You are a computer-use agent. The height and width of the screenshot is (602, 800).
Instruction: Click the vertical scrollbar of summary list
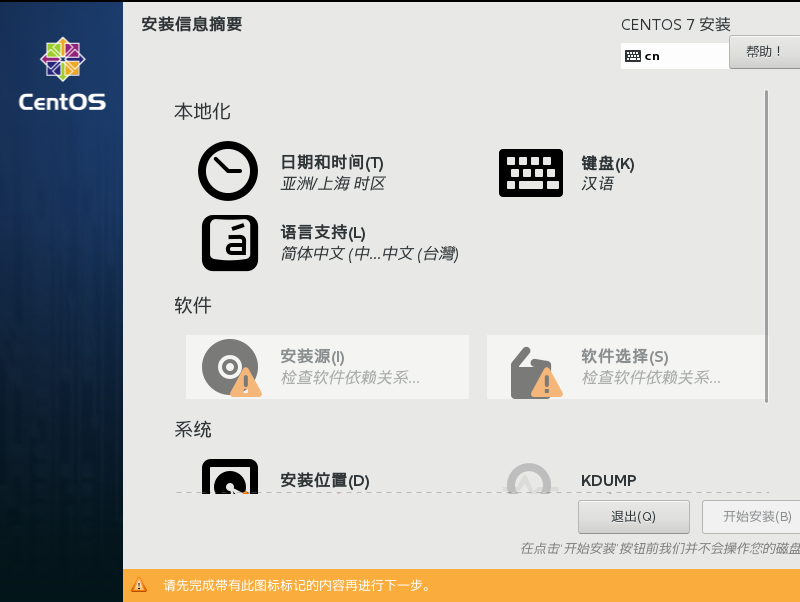[x=766, y=246]
